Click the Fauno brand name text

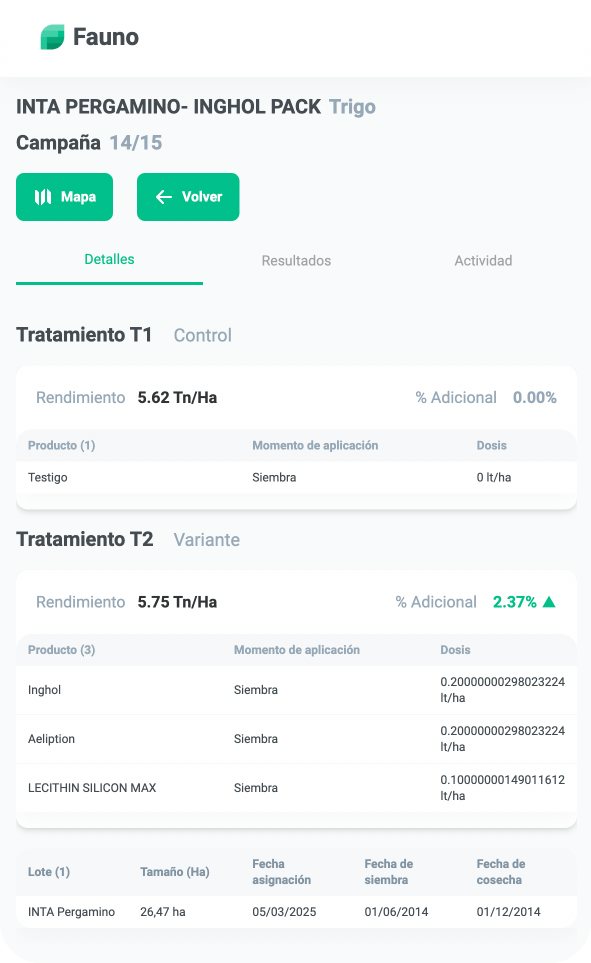106,37
